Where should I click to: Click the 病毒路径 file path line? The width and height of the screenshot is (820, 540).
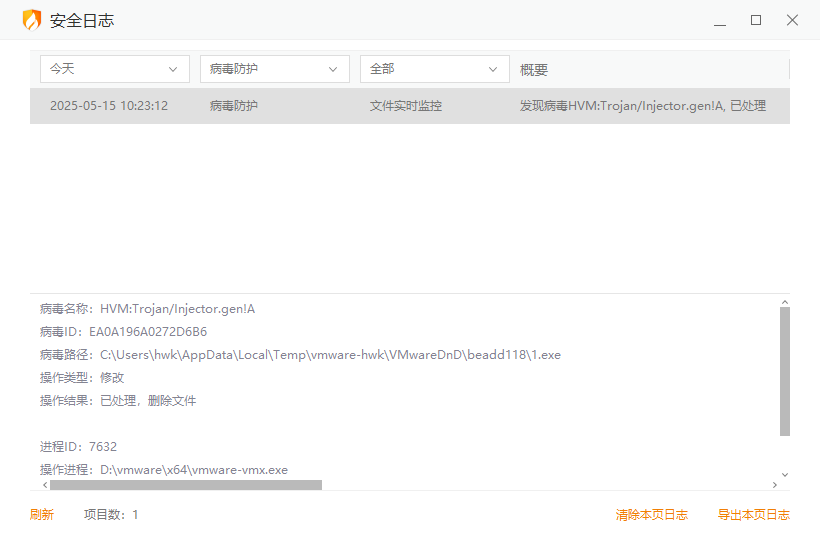click(x=300, y=355)
